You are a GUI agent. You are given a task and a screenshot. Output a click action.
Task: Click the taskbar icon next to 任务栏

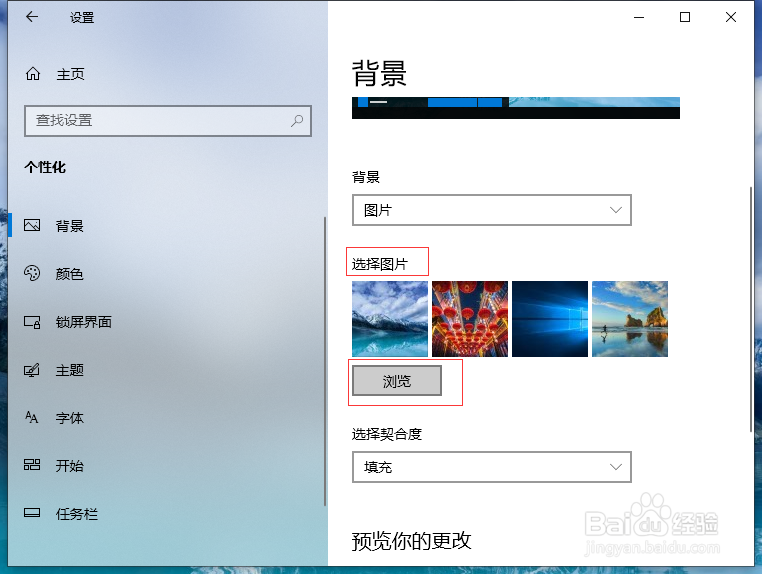[32, 513]
